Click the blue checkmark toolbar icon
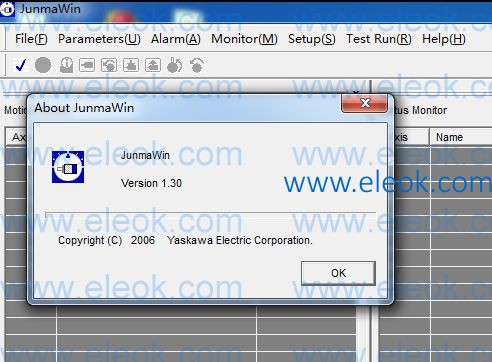The width and height of the screenshot is (492, 362). pos(21,65)
